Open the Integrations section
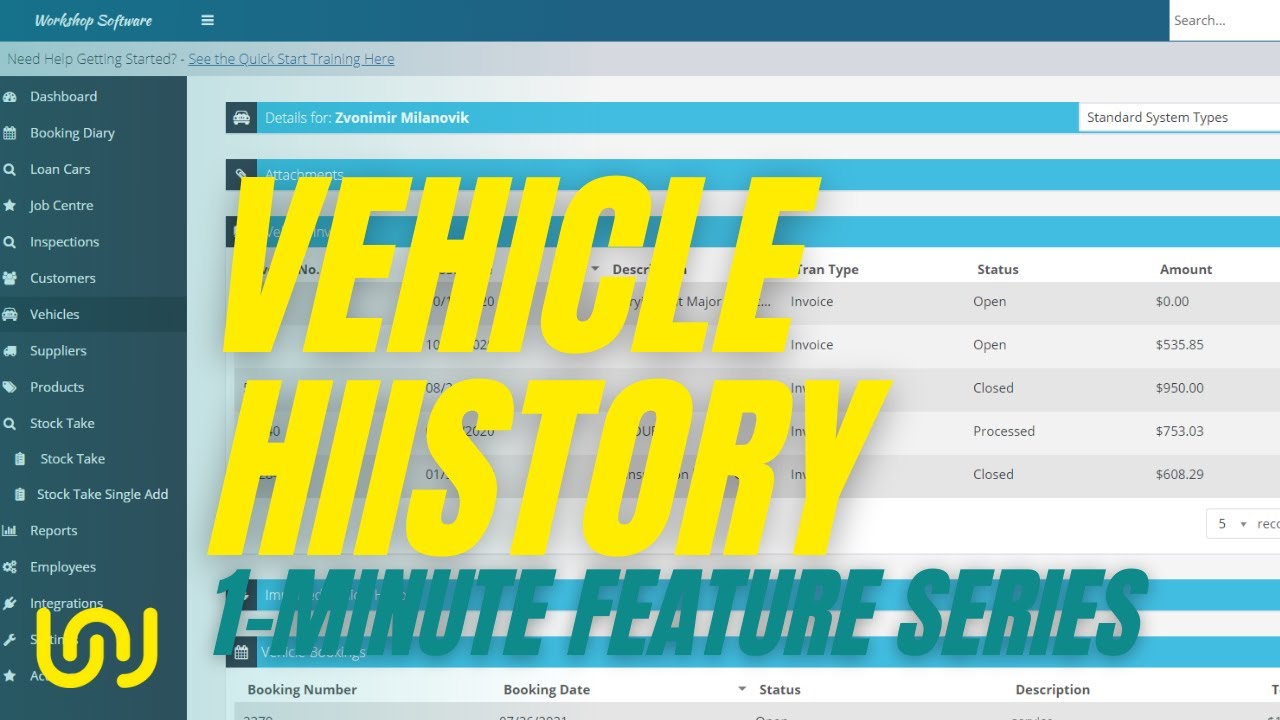 66,603
